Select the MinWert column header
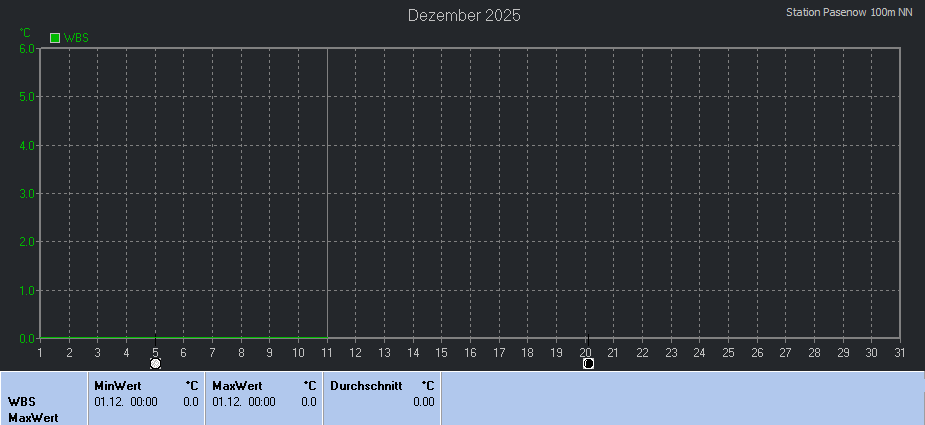The width and height of the screenshot is (925, 425). [x=118, y=385]
